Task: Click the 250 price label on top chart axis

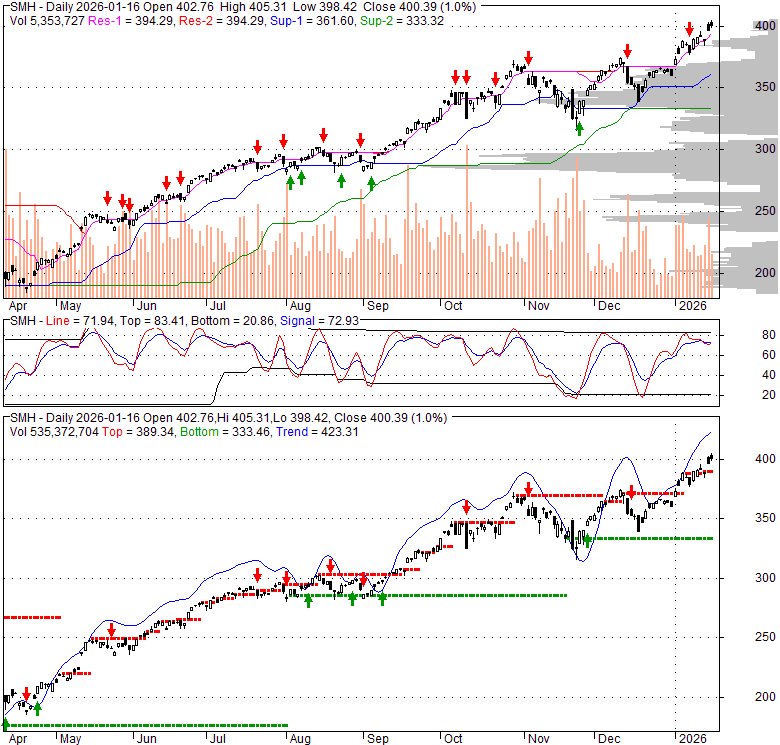Action: [765, 210]
